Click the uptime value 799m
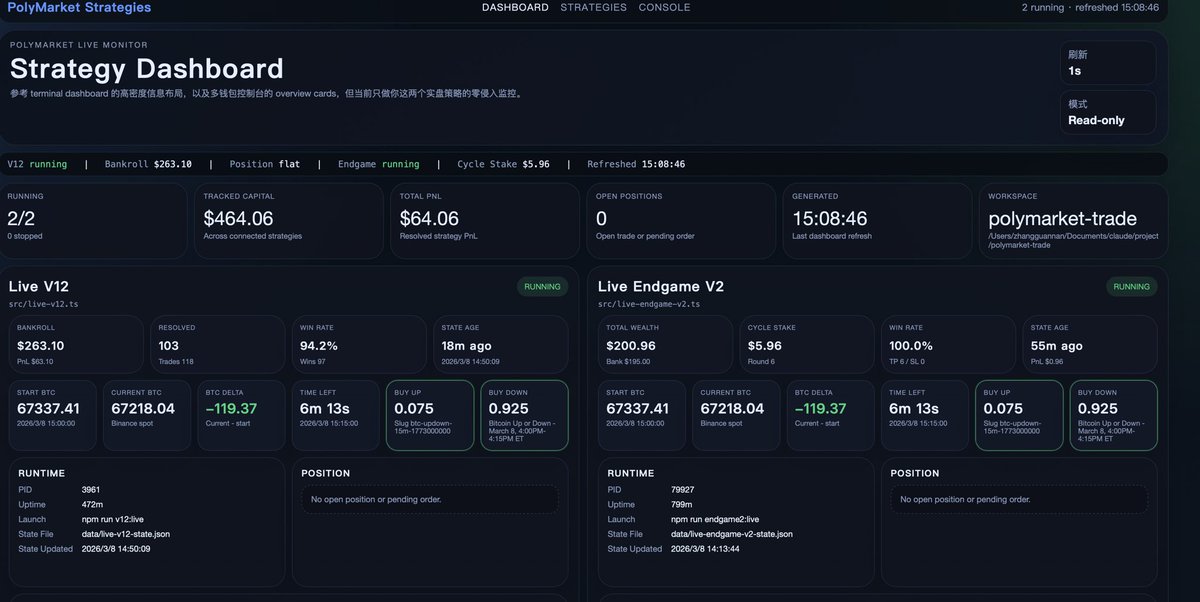Image resolution: width=1200 pixels, height=602 pixels. point(681,505)
